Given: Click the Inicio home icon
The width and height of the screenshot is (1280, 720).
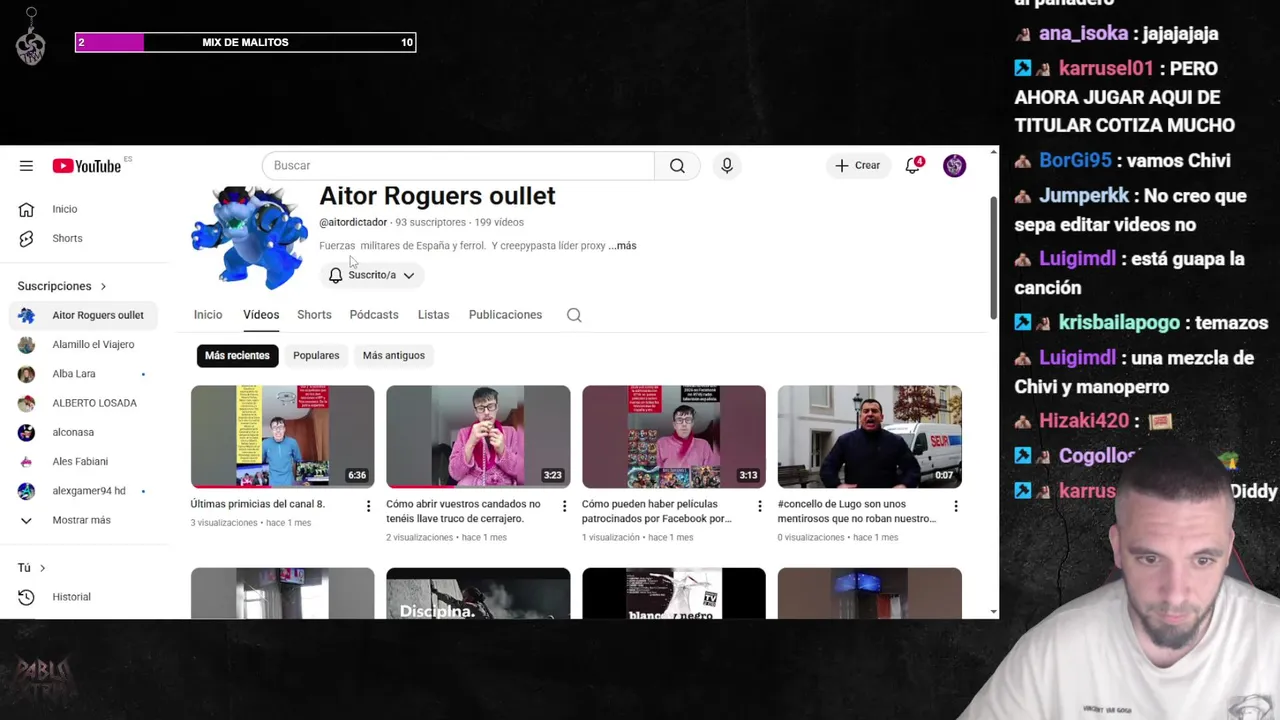Looking at the screenshot, I should 27,209.
